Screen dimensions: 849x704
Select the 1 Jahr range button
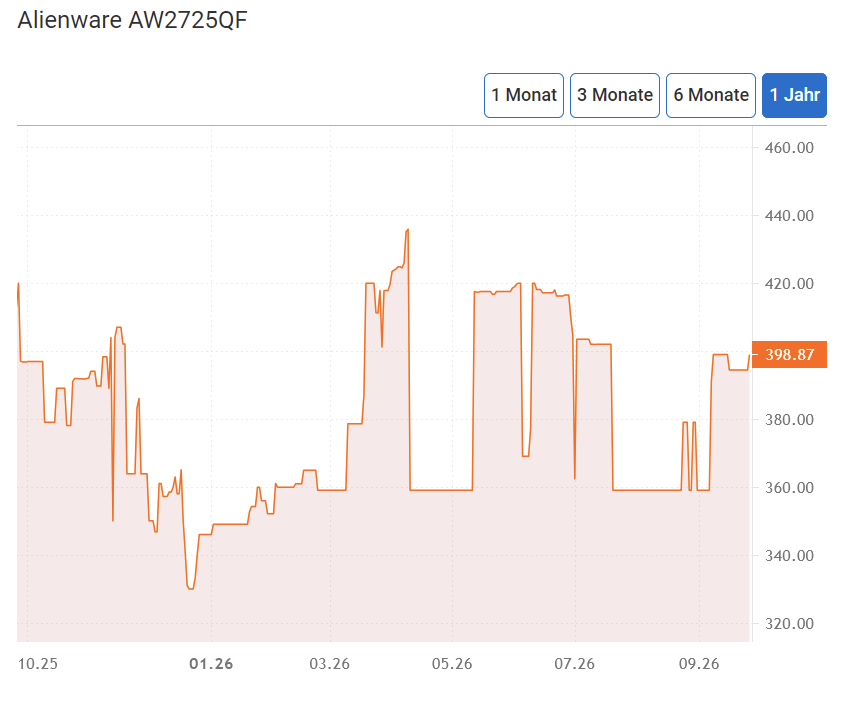click(794, 95)
